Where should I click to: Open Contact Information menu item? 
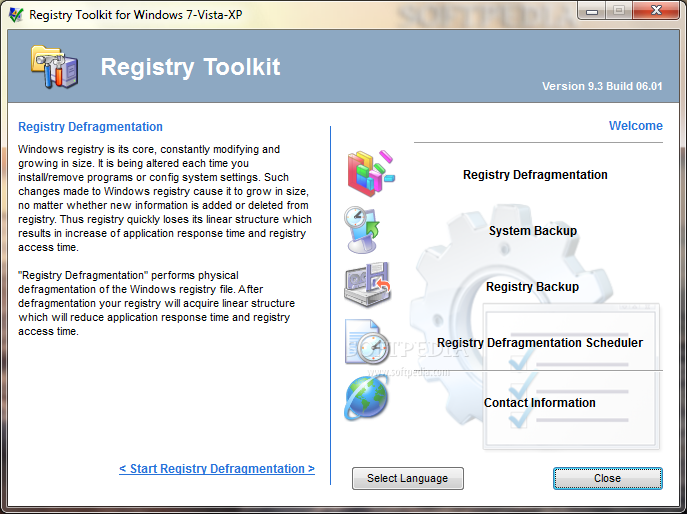[539, 402]
